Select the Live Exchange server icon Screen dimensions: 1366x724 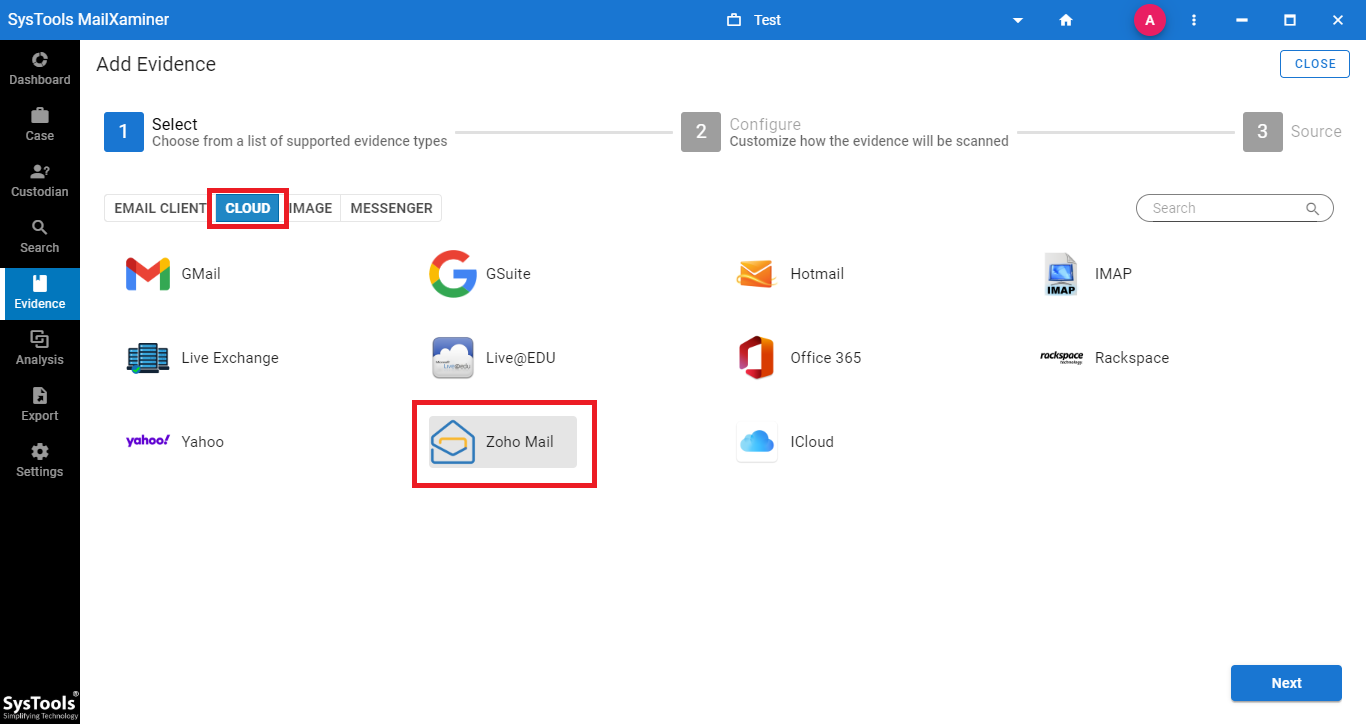click(x=148, y=358)
